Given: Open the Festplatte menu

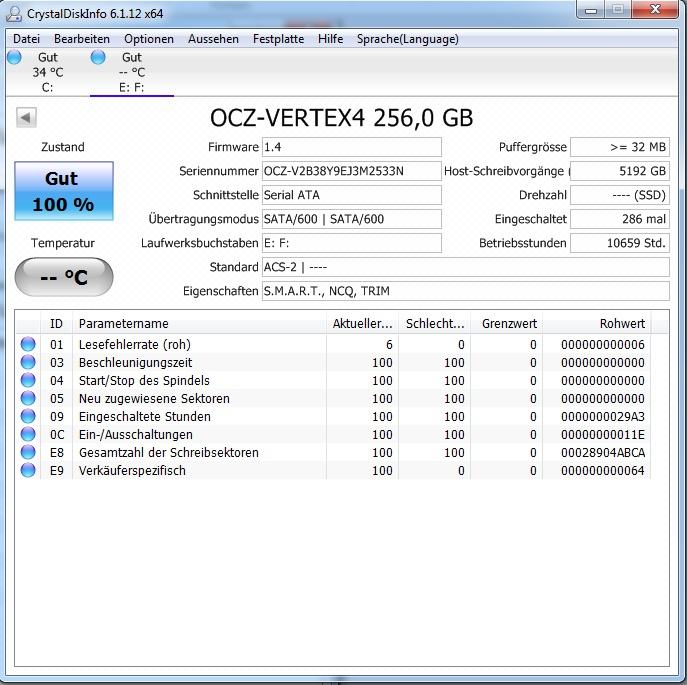Looking at the screenshot, I should (x=278, y=39).
